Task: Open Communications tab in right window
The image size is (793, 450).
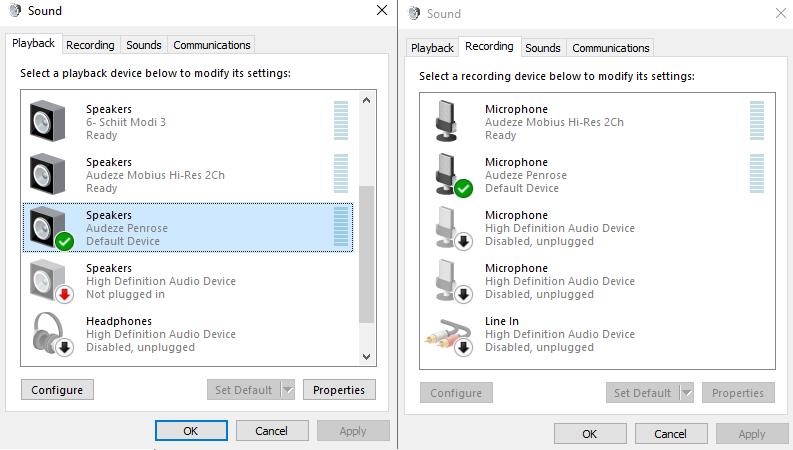Action: (x=610, y=48)
